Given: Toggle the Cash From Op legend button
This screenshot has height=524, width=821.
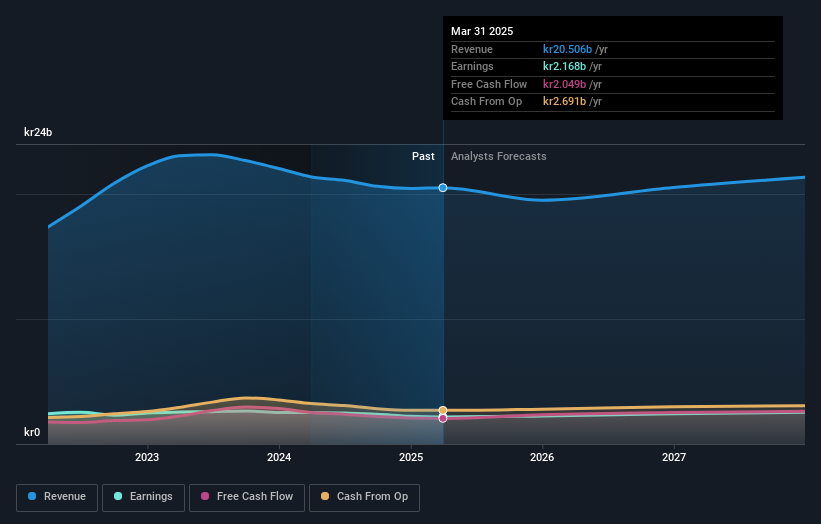Looking at the screenshot, I should click(364, 497).
